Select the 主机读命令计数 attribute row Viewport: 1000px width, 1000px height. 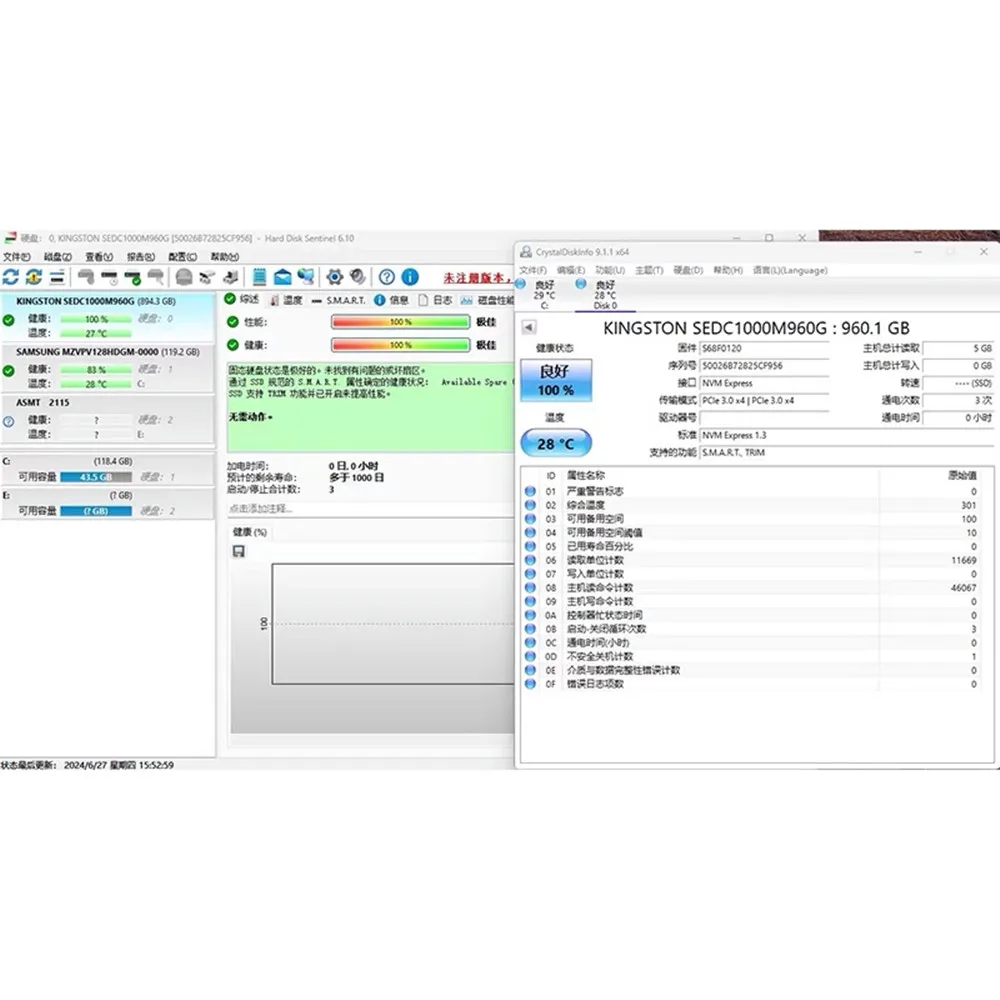click(x=751, y=587)
